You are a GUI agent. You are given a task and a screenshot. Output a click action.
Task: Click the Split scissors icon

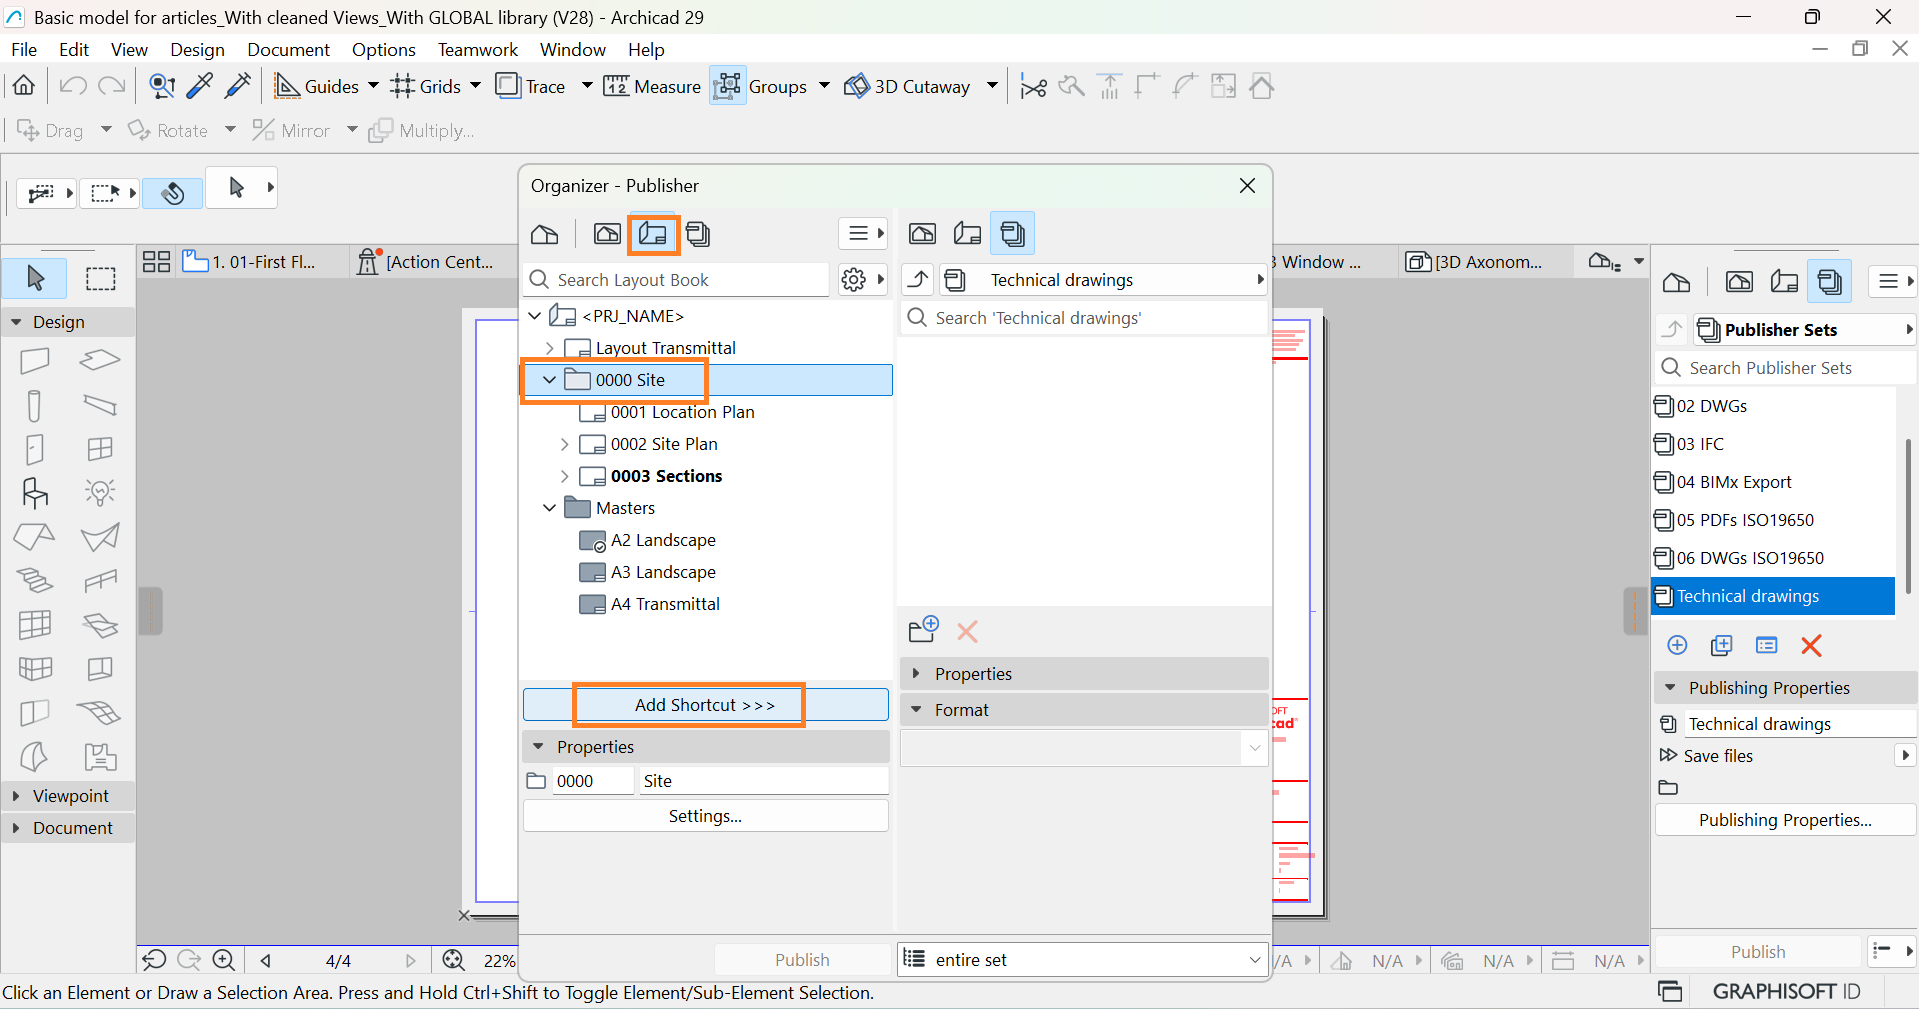point(1034,87)
